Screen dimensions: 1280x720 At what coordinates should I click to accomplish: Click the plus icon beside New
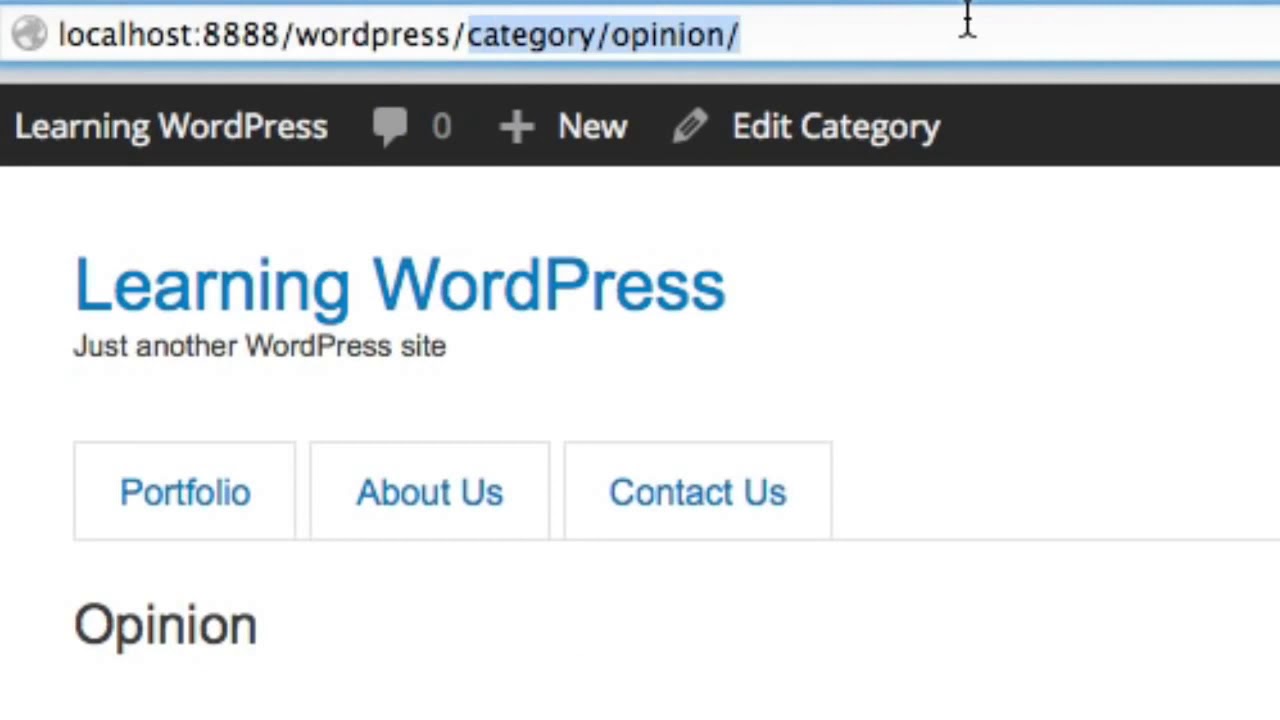516,127
